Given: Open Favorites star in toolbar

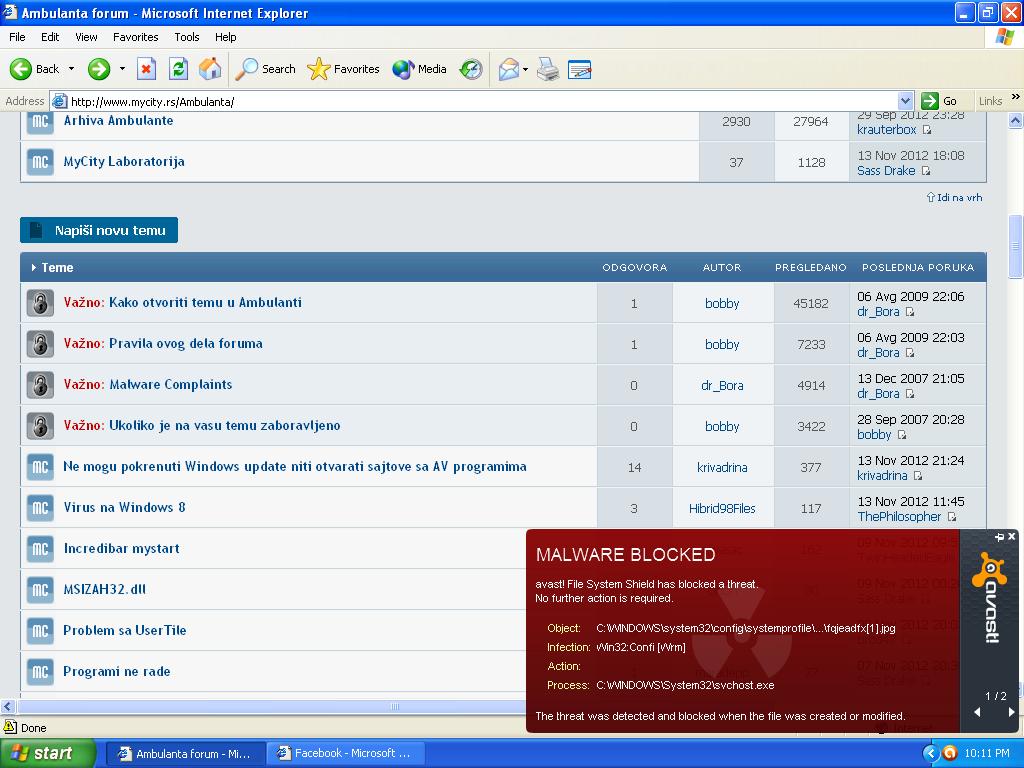Looking at the screenshot, I should [x=343, y=69].
